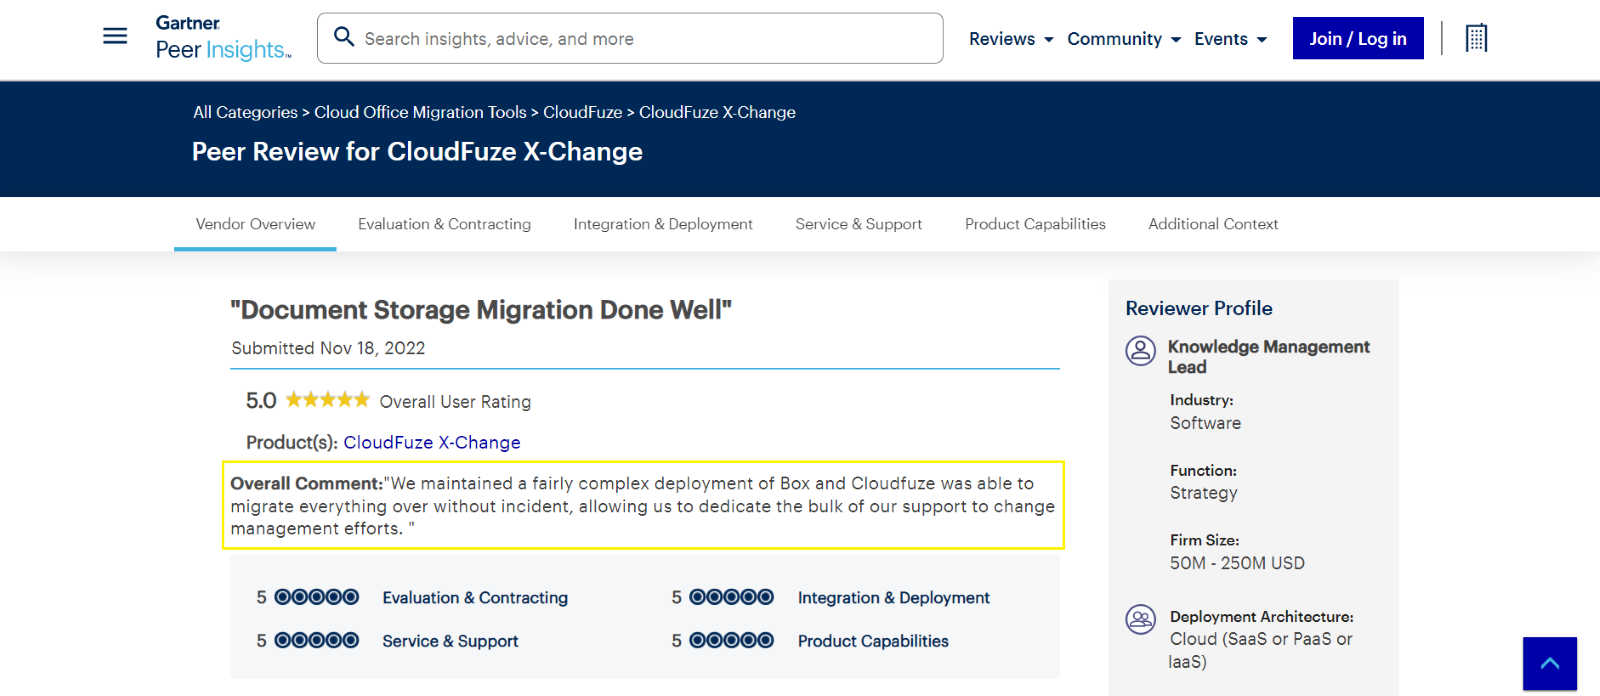This screenshot has height=696, width=1600.
Task: Open the Additional Context tab
Action: tap(1212, 224)
